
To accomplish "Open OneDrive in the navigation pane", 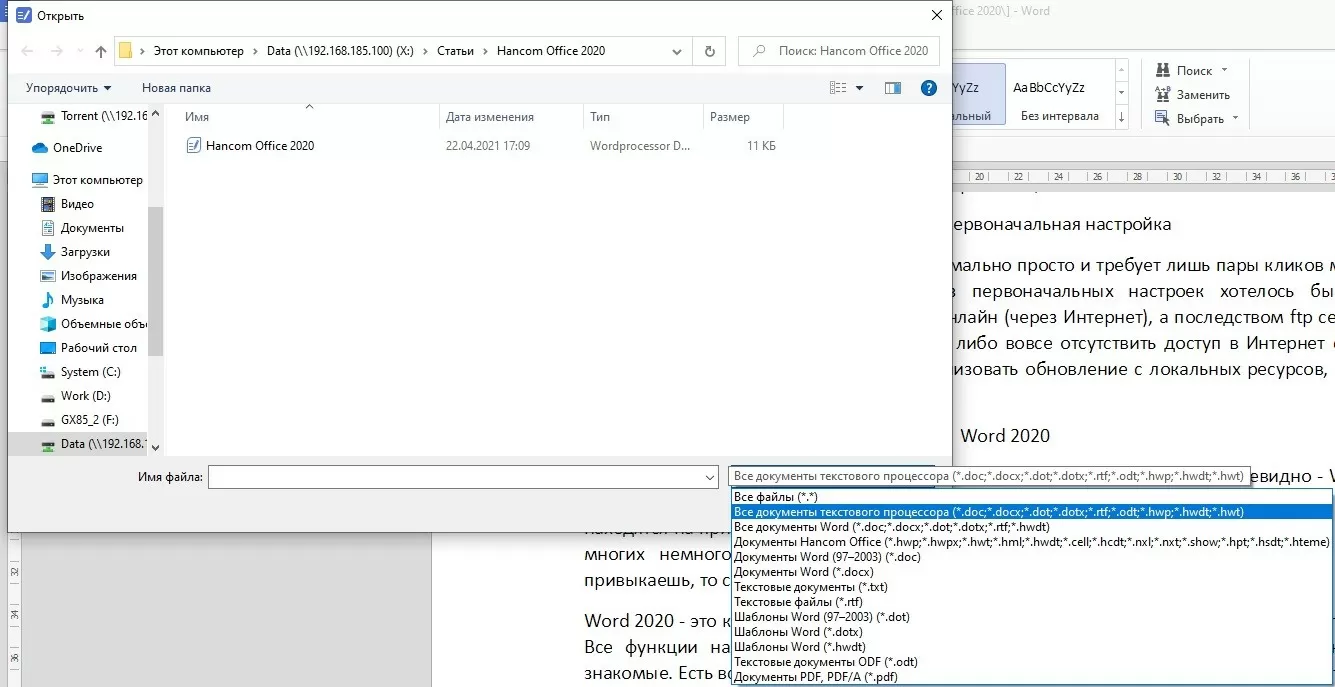I will tap(77, 148).
